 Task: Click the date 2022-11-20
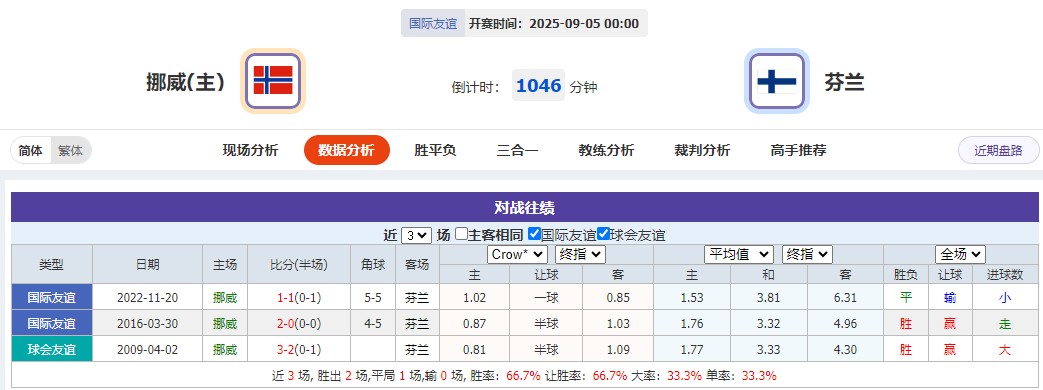point(148,297)
